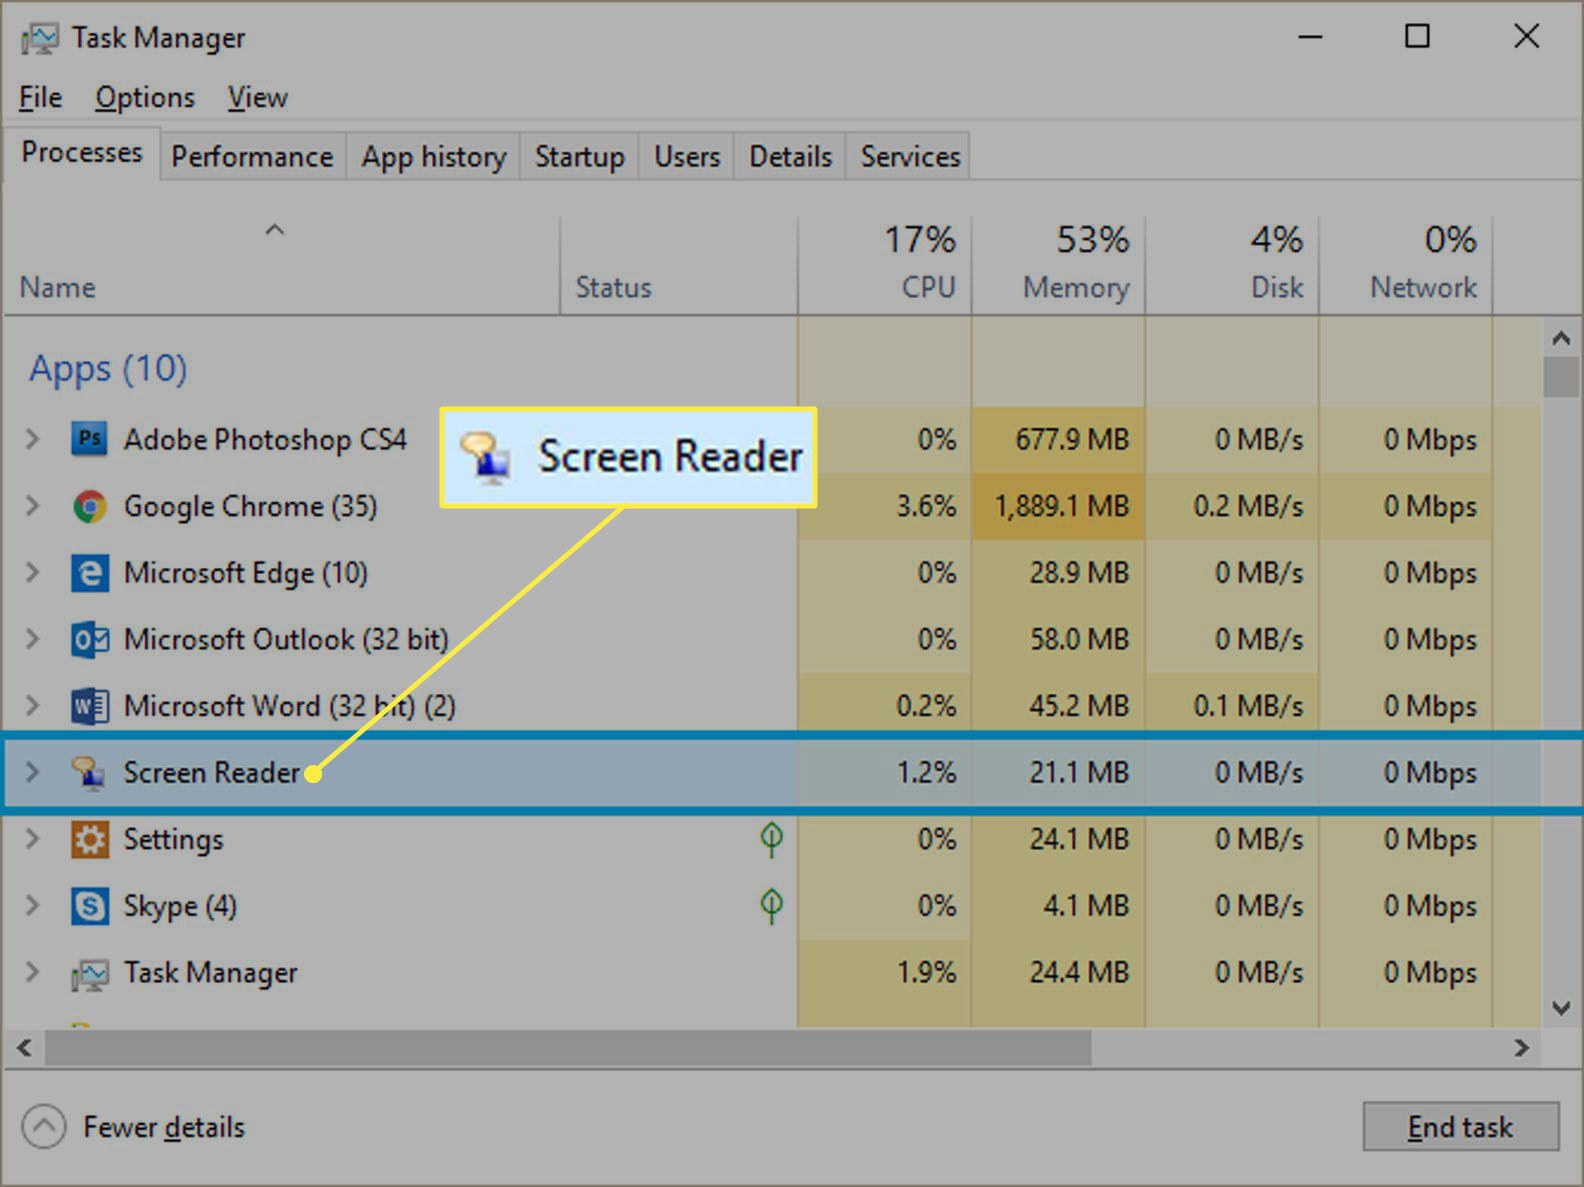This screenshot has width=1584, height=1187.
Task: Click the Screen Reader row icon
Action: coord(89,773)
